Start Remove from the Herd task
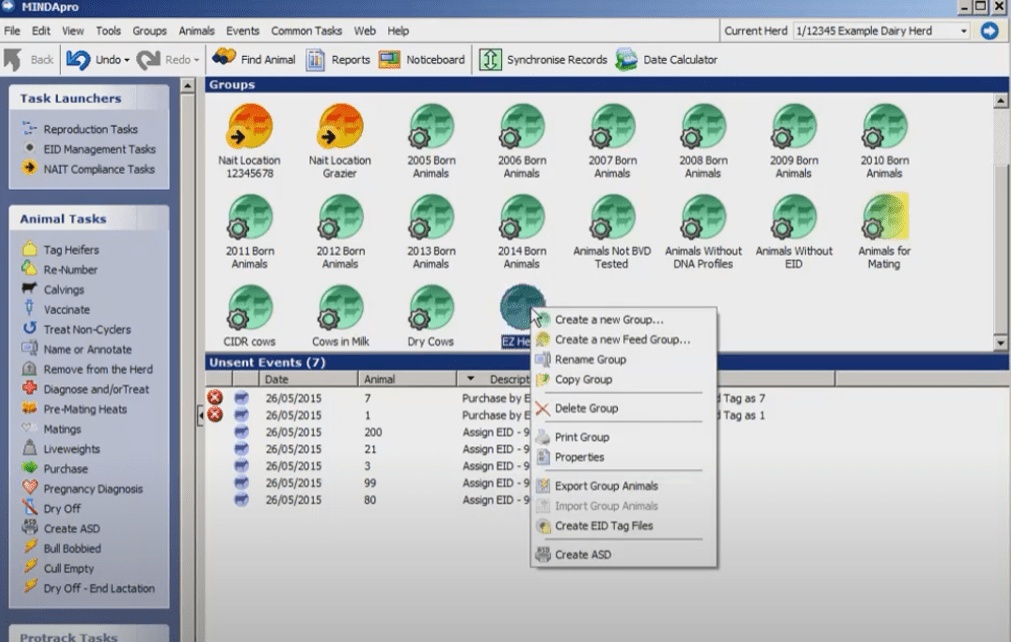 [x=87, y=369]
